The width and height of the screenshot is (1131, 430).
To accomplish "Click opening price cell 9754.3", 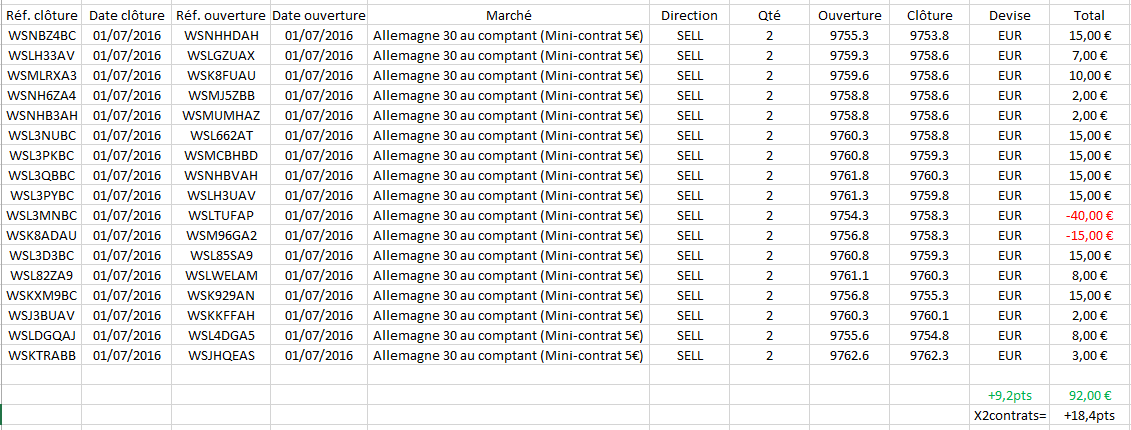I will (849, 215).
